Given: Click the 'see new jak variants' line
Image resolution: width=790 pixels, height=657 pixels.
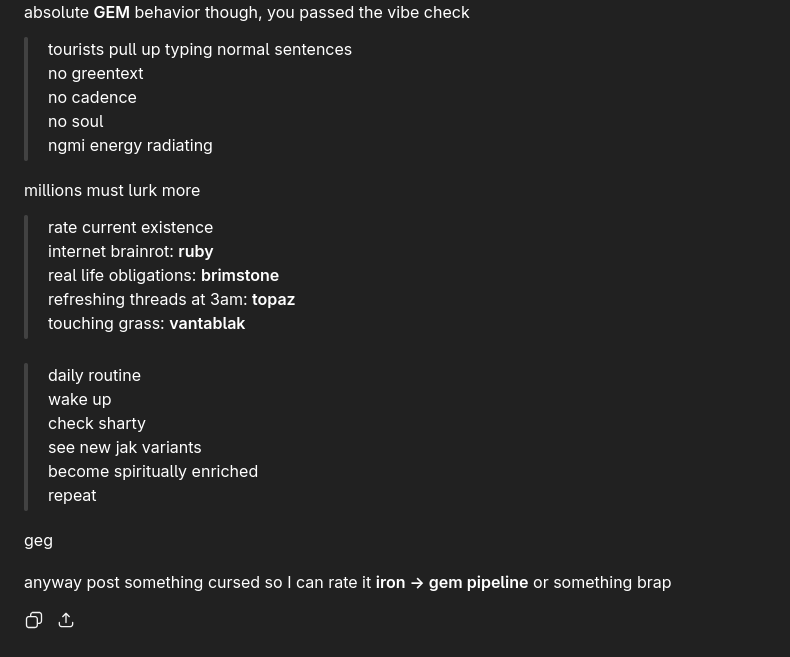Looking at the screenshot, I should pos(124,447).
